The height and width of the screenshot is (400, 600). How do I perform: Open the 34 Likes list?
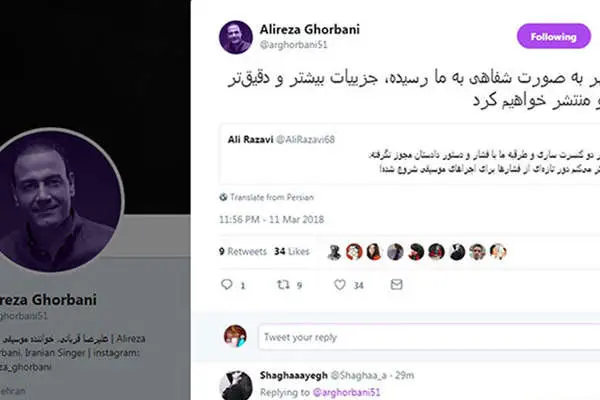coord(292,251)
